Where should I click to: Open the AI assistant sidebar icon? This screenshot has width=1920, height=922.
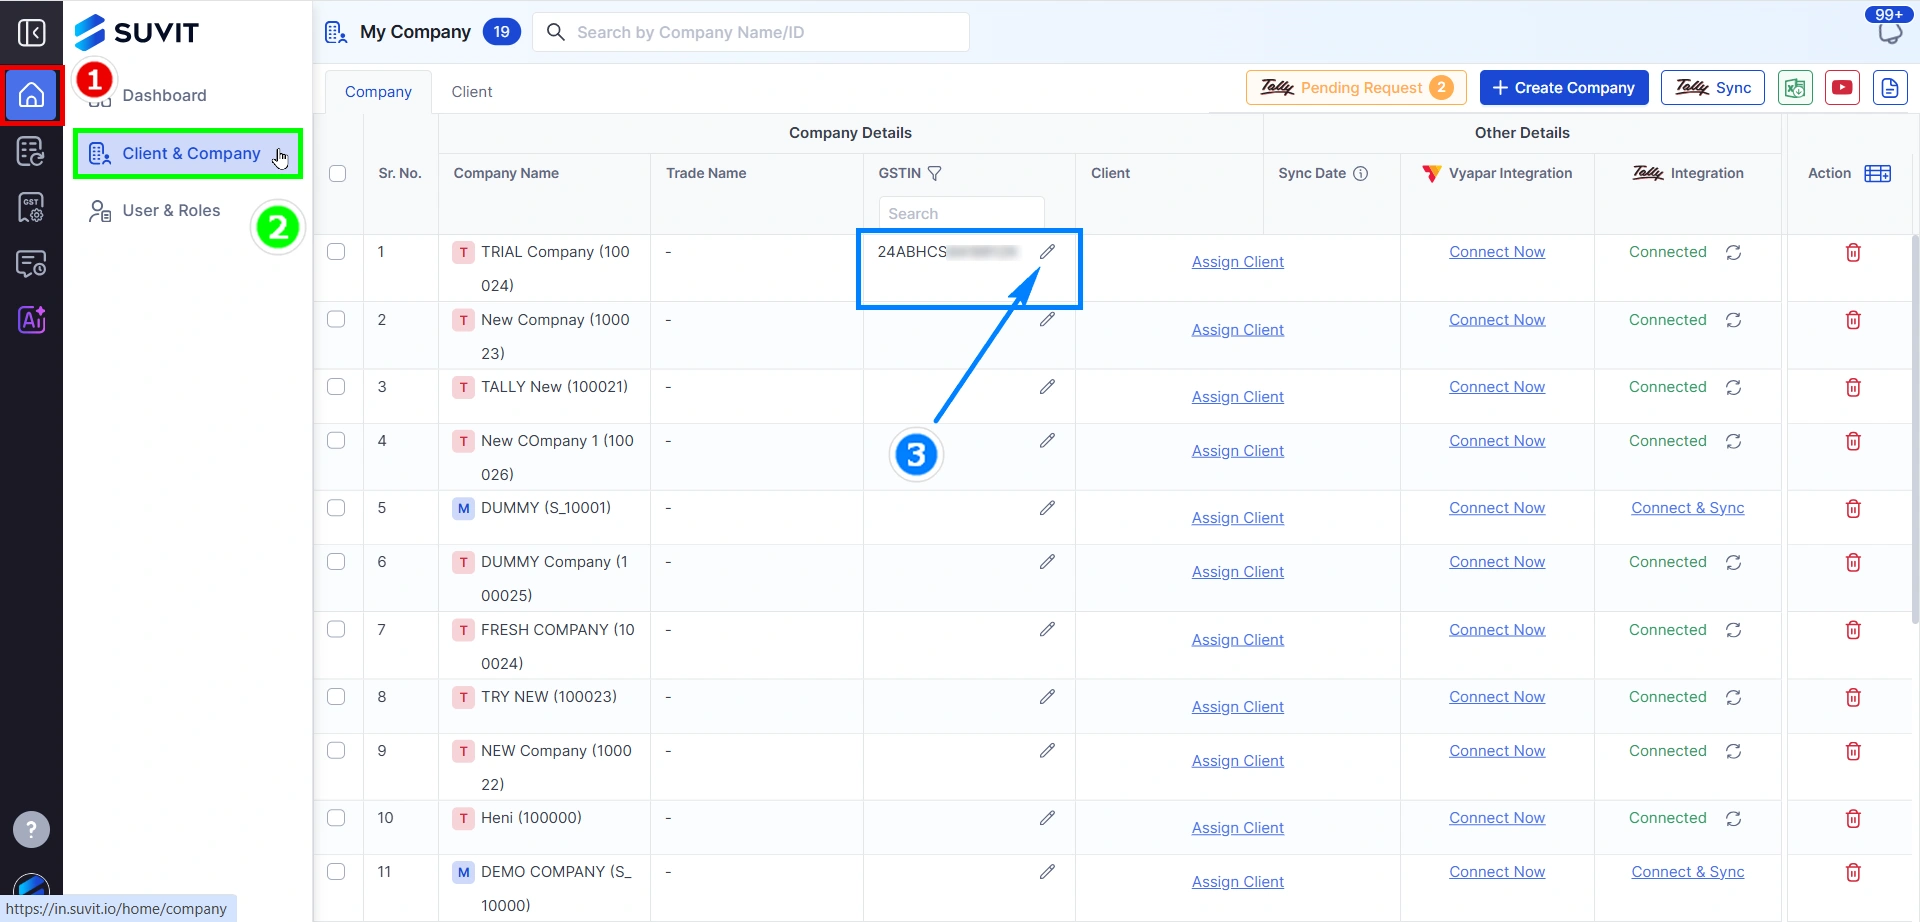pos(31,320)
